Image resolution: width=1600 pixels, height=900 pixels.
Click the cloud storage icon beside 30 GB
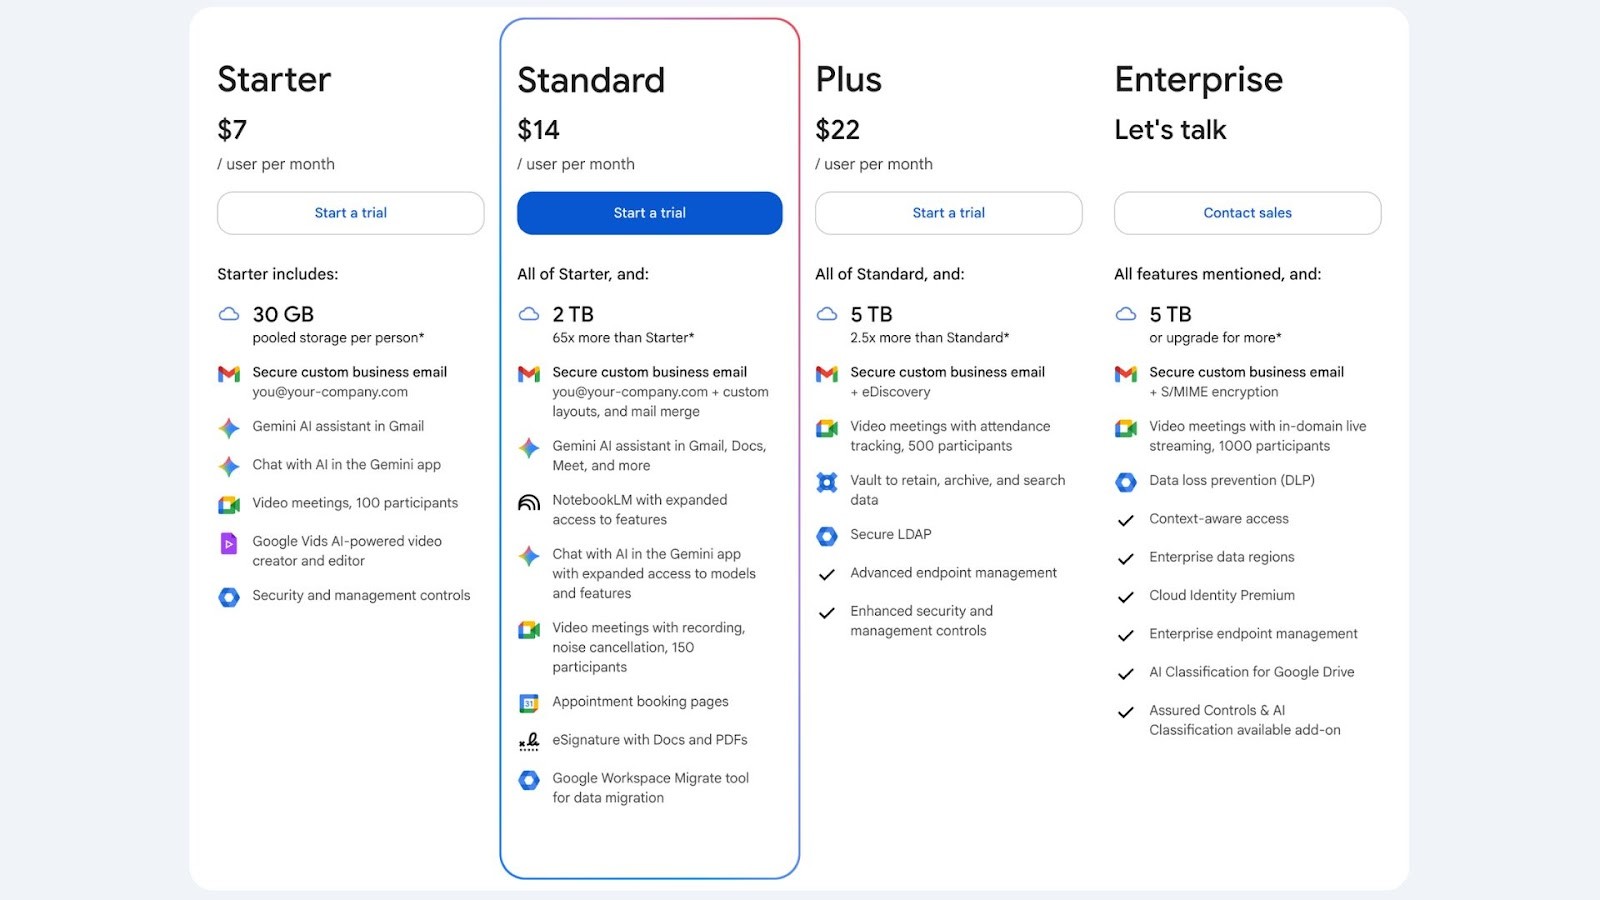[x=229, y=314]
